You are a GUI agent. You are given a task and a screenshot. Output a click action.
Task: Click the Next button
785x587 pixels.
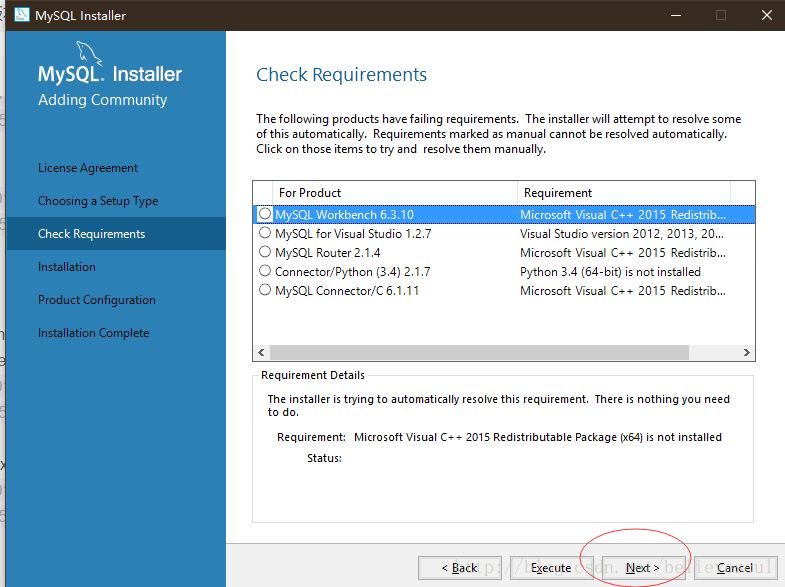pyautogui.click(x=643, y=567)
